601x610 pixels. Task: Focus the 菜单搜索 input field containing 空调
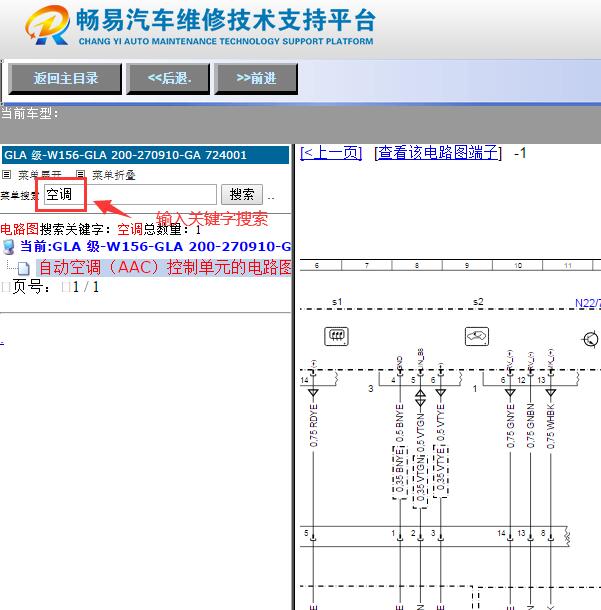tap(130, 195)
